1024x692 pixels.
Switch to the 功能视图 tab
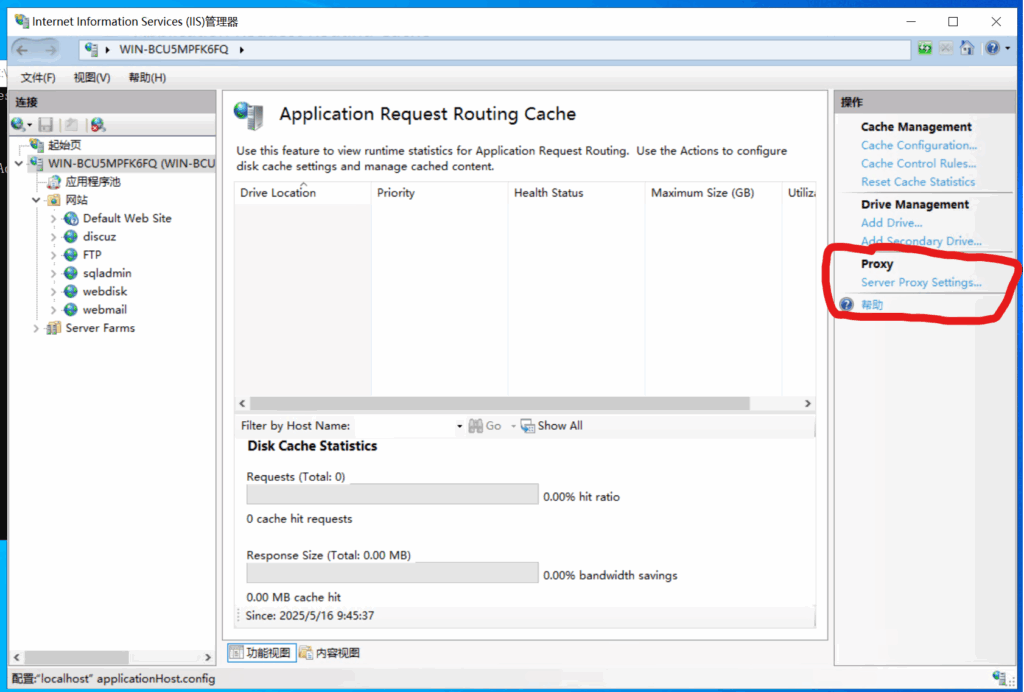[x=262, y=653]
